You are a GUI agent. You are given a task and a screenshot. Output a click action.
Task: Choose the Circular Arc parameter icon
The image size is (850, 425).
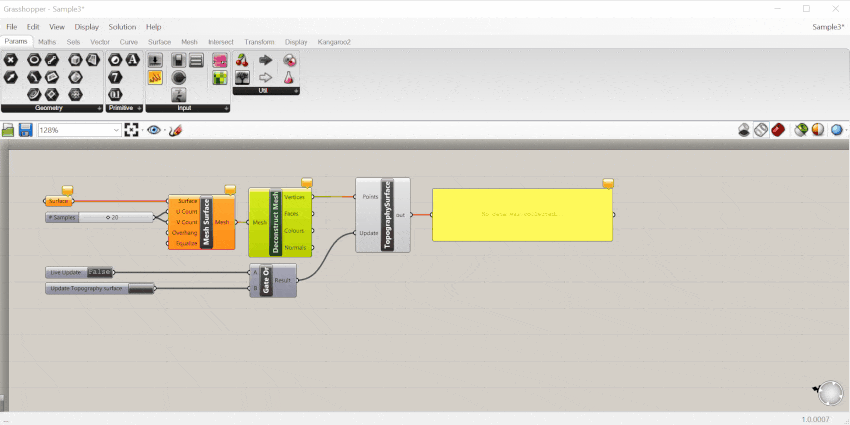[34, 78]
